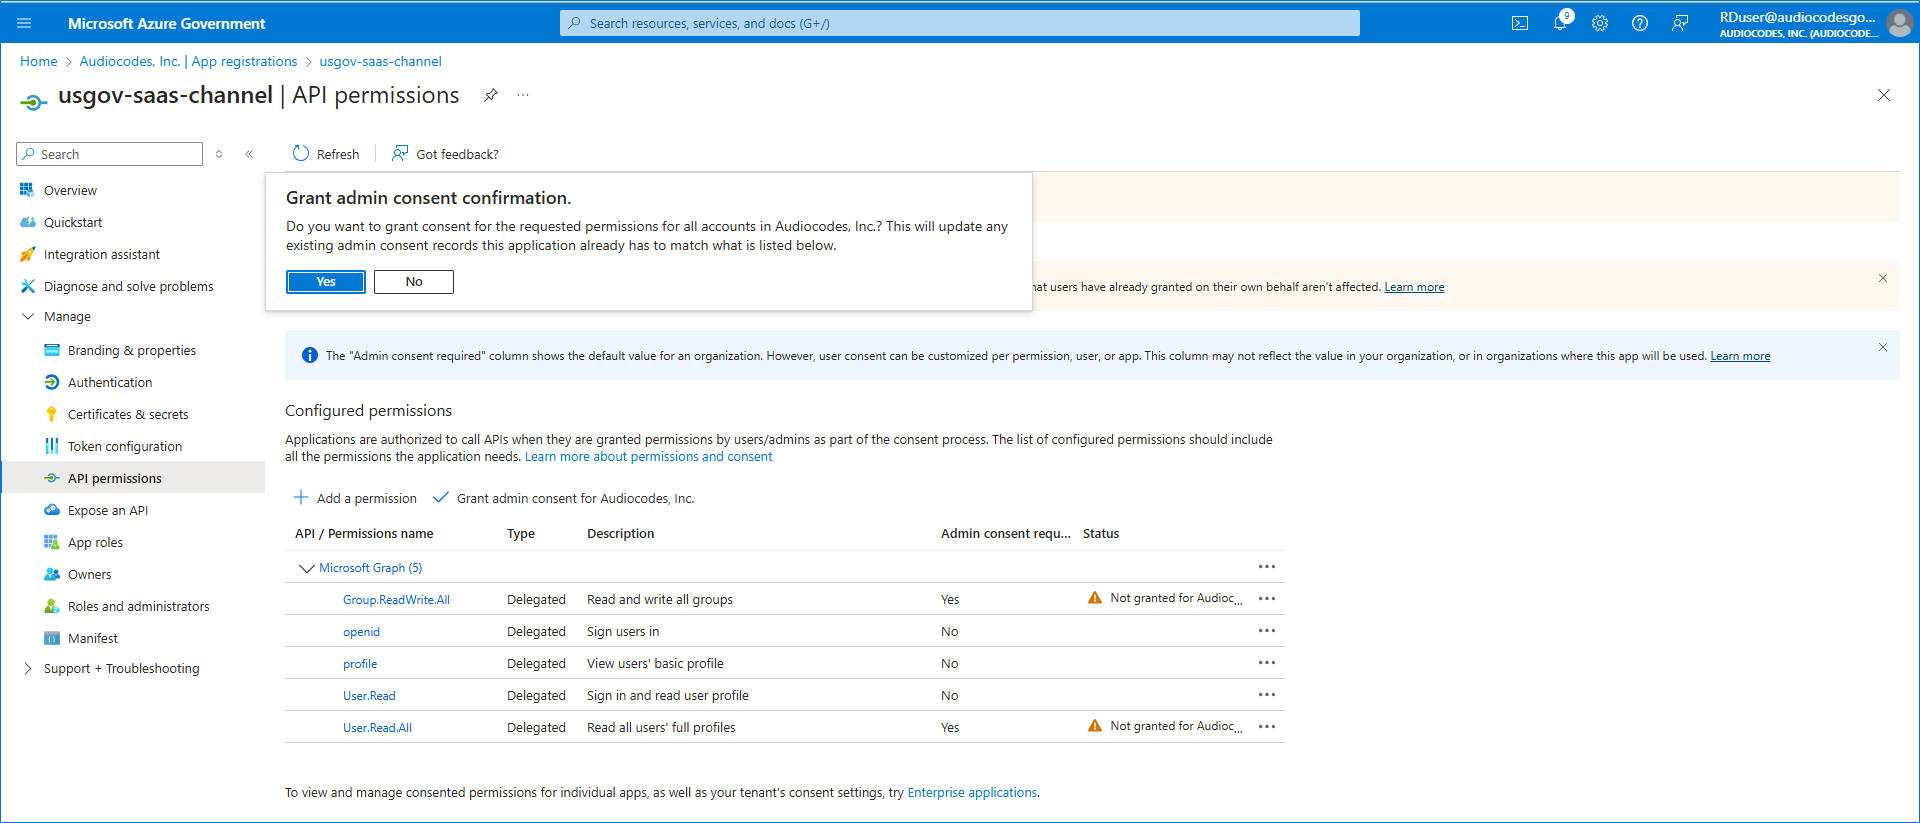Image resolution: width=1920 pixels, height=823 pixels.
Task: Click Add a permission
Action: [355, 498]
